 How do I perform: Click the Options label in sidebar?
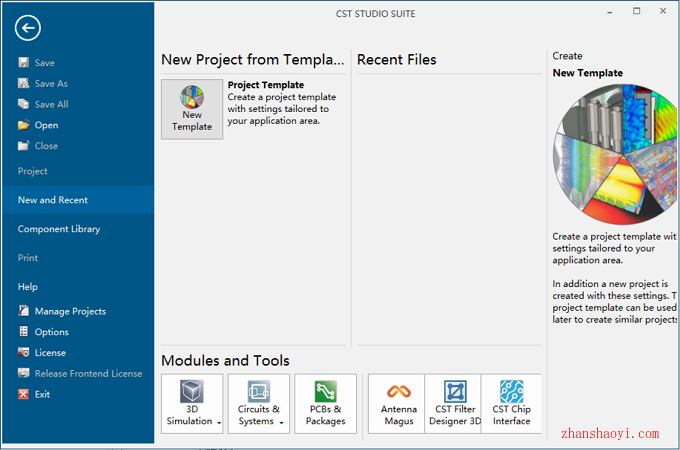point(52,332)
